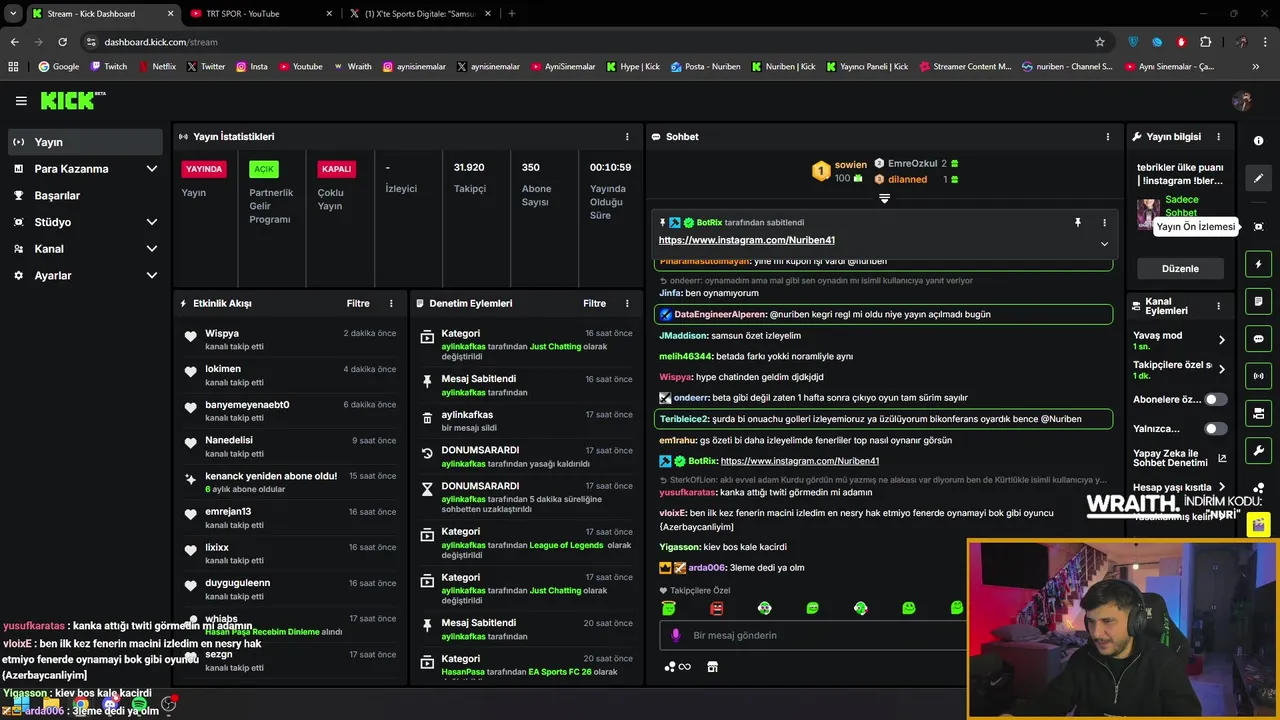Click Wispya follow event row

click(290, 340)
